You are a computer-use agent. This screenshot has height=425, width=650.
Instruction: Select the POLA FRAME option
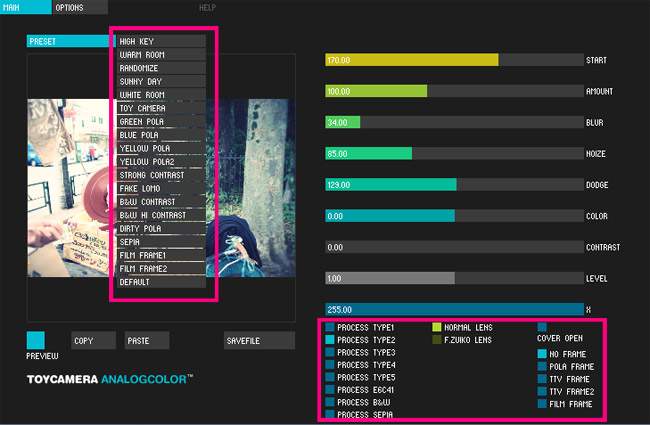(x=542, y=366)
